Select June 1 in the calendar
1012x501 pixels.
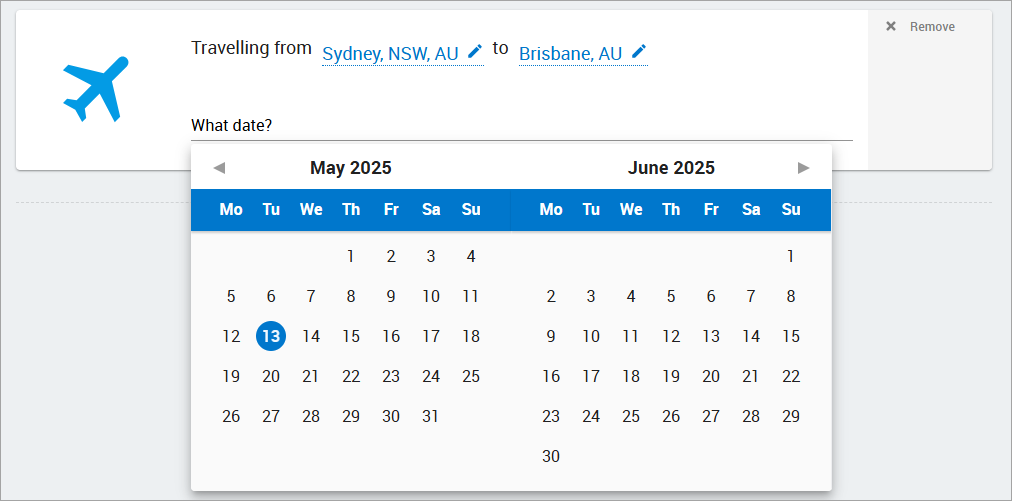(791, 257)
